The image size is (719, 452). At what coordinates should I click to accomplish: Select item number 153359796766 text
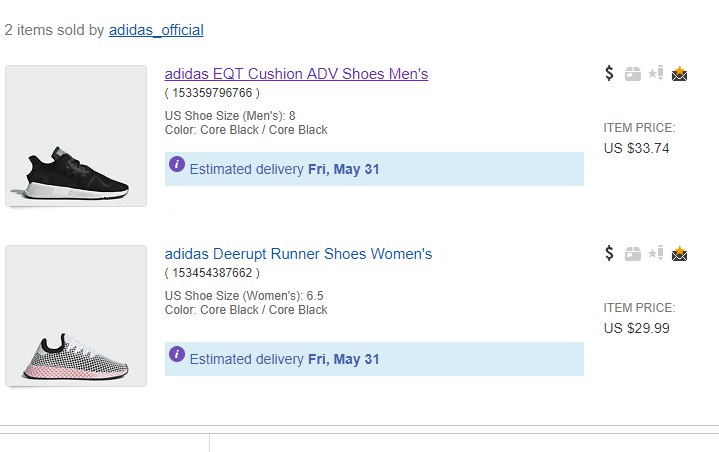(212, 93)
